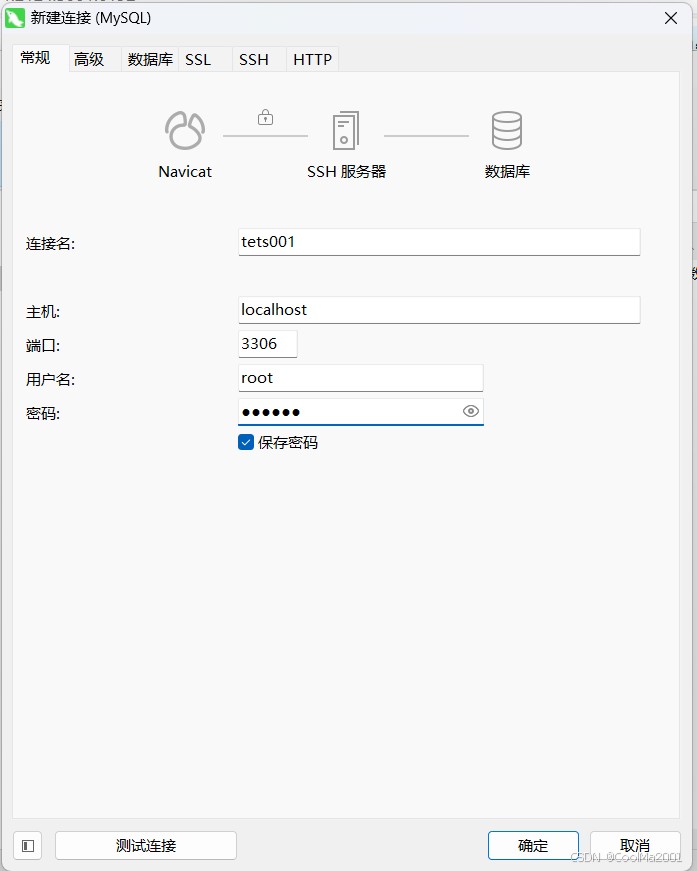Switch to the HTTP tab

(x=312, y=59)
